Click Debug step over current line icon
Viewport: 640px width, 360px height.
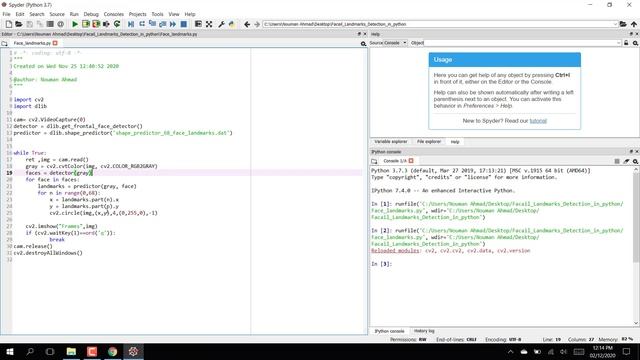tap(142, 24)
